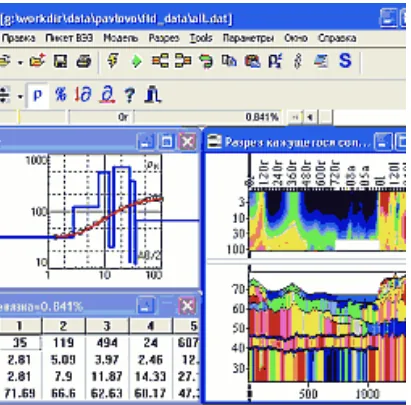The height and width of the screenshot is (405, 411).
Task: Expand dropdown arrow next to open folder icon
Action: coord(20,62)
